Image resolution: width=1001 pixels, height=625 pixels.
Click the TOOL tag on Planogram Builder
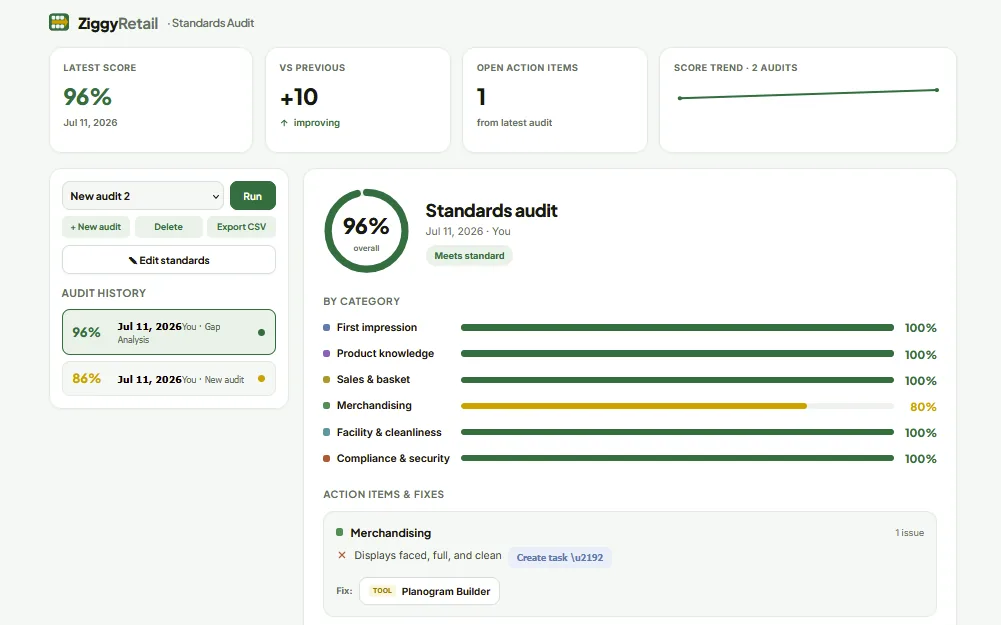[382, 591]
